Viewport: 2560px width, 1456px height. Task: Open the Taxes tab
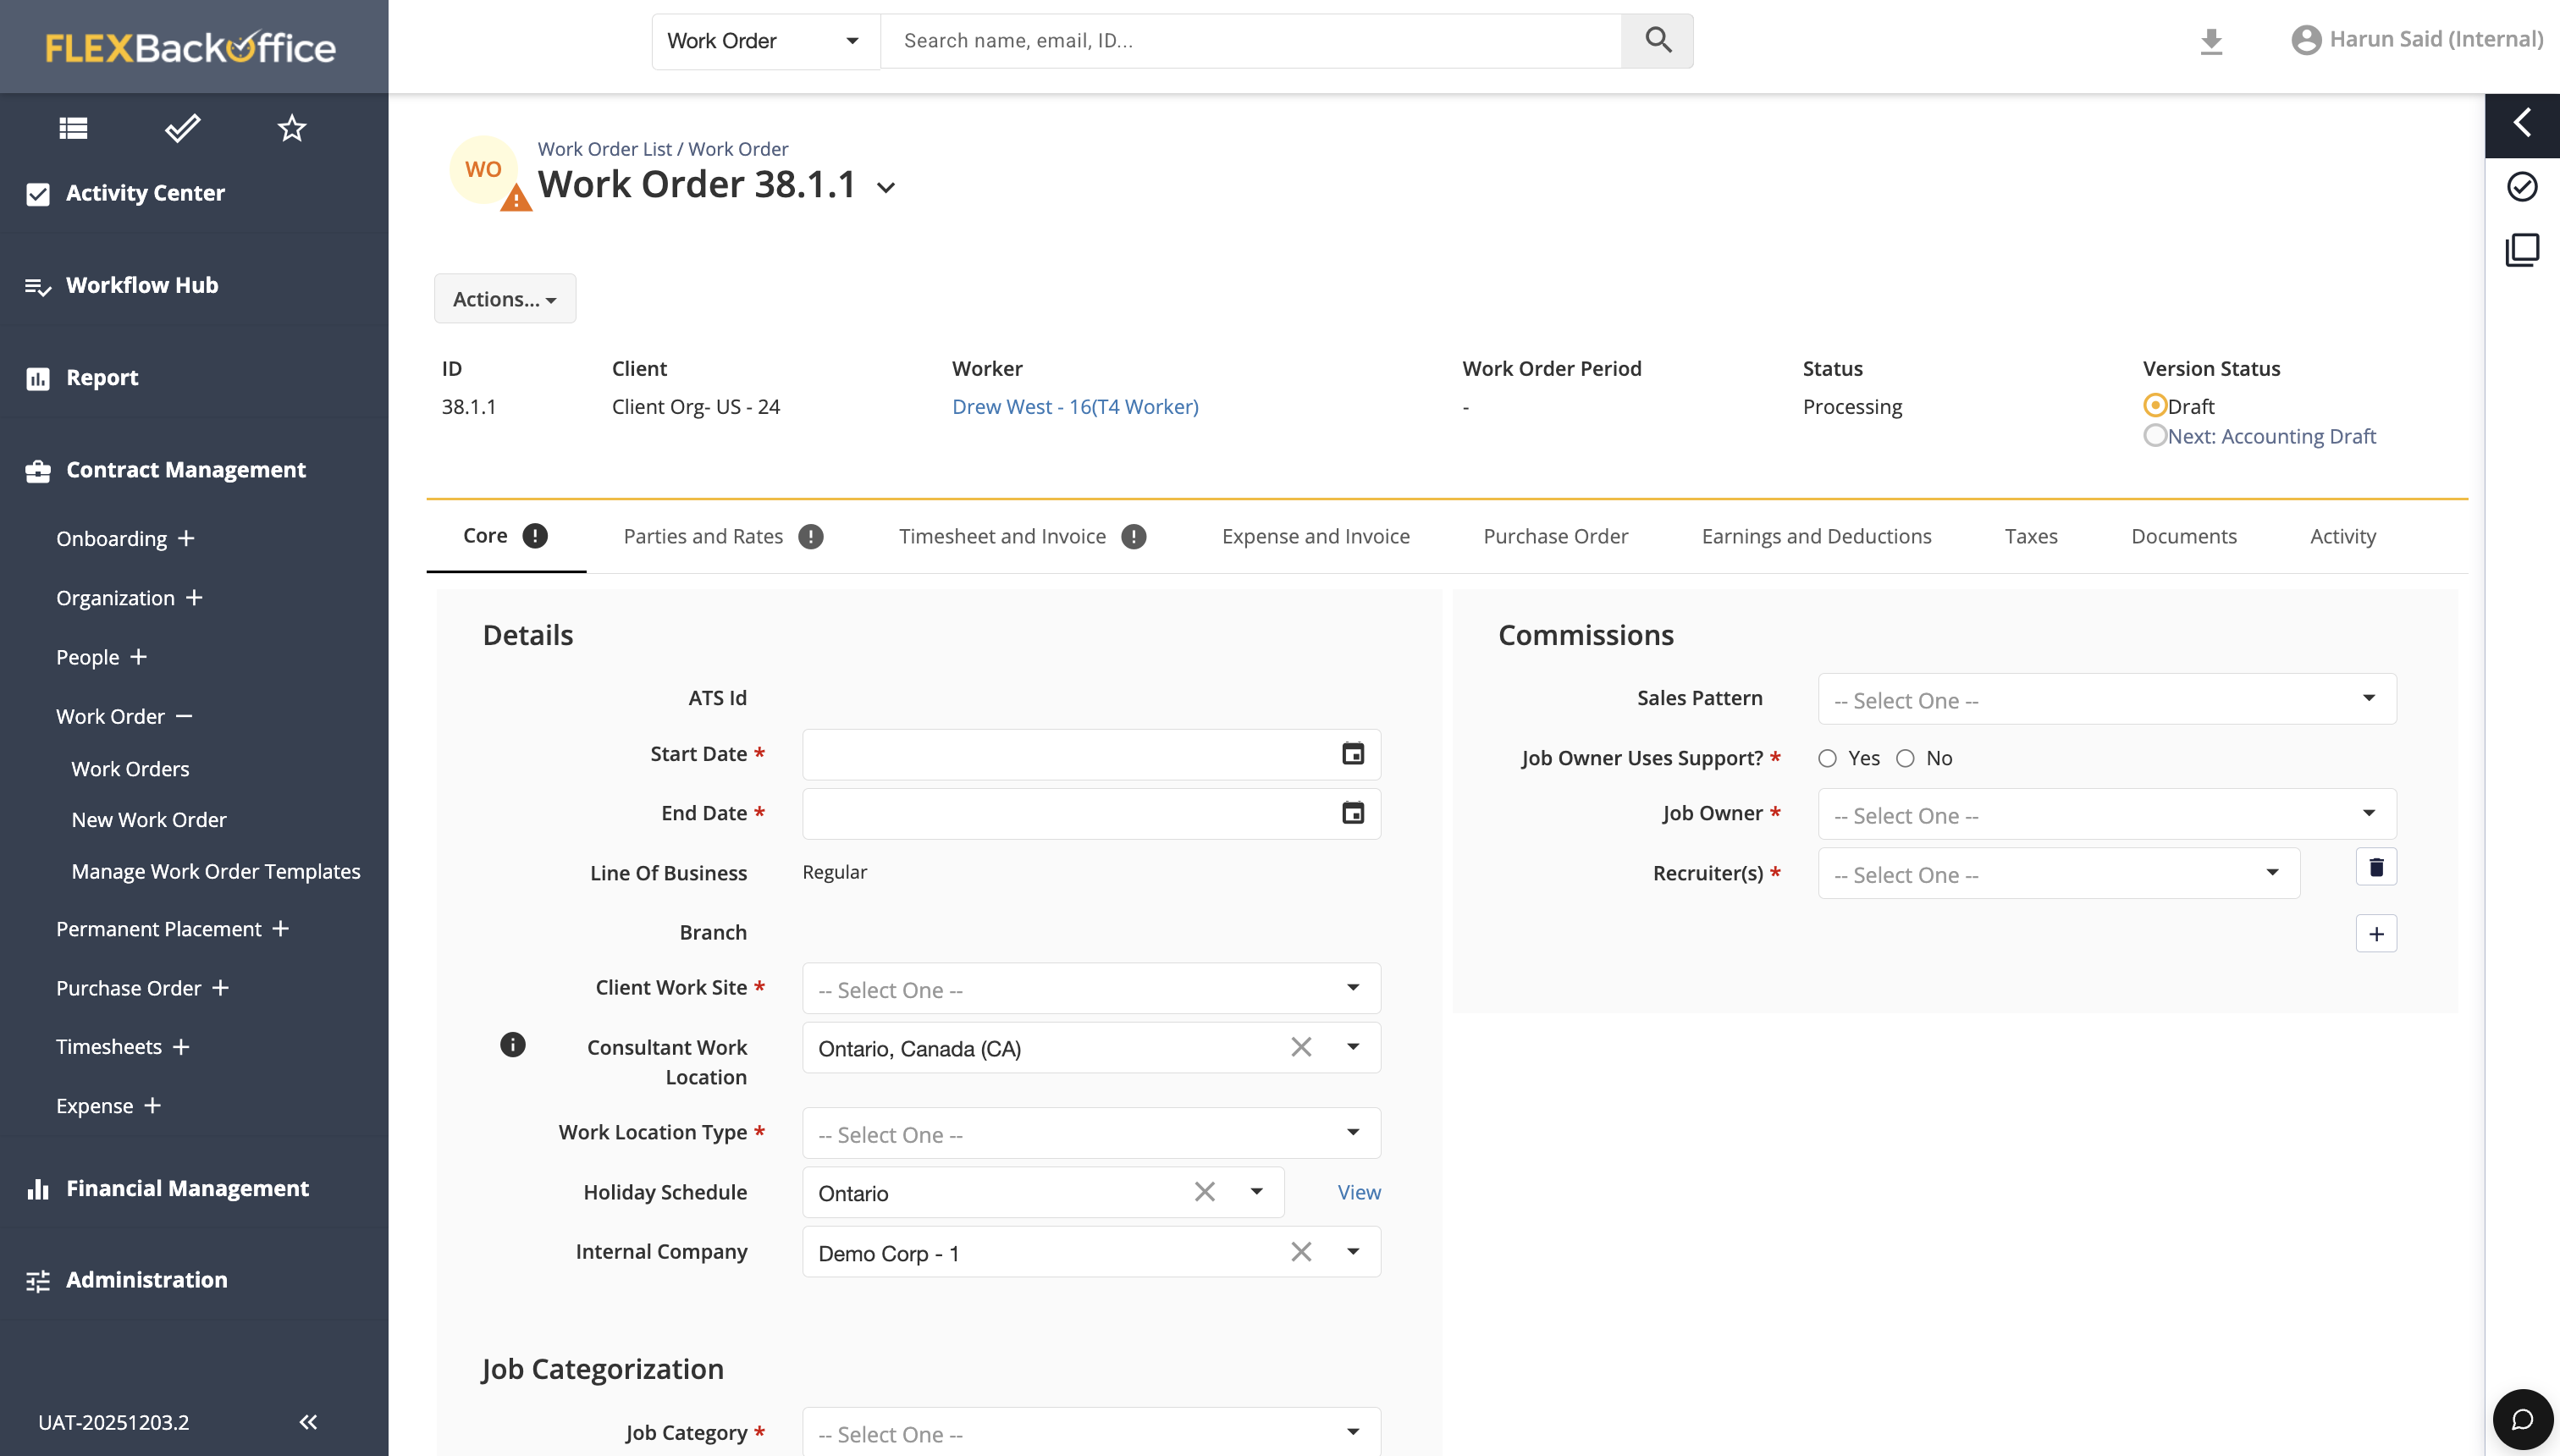coord(2030,537)
